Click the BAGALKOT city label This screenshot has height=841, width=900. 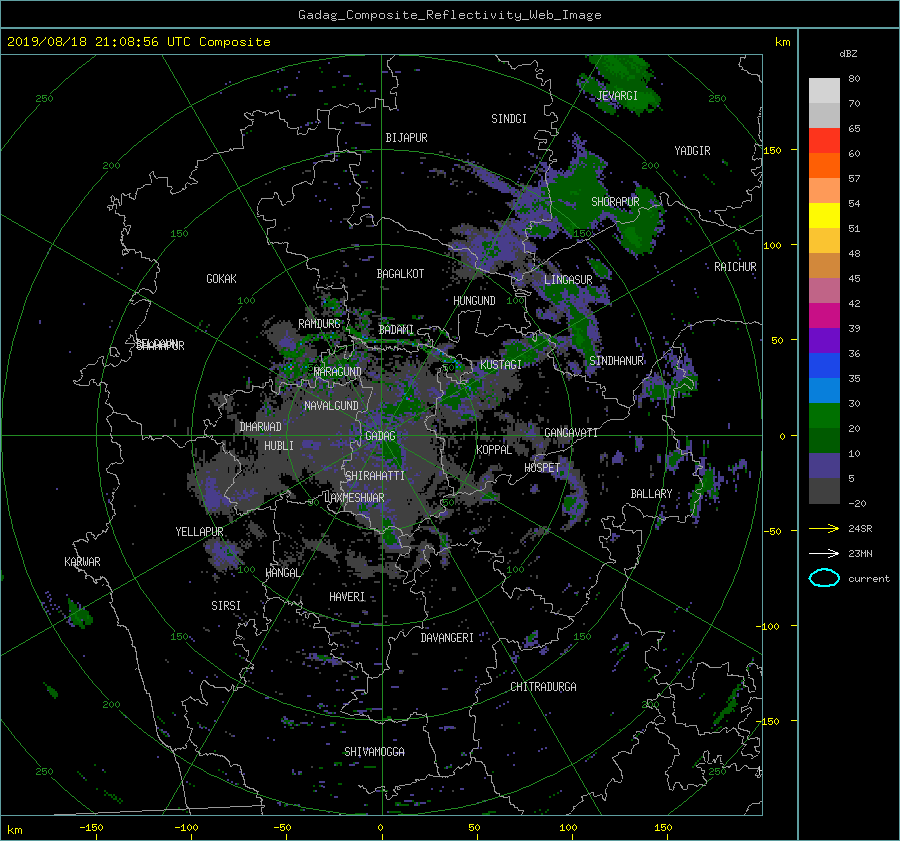tap(400, 274)
